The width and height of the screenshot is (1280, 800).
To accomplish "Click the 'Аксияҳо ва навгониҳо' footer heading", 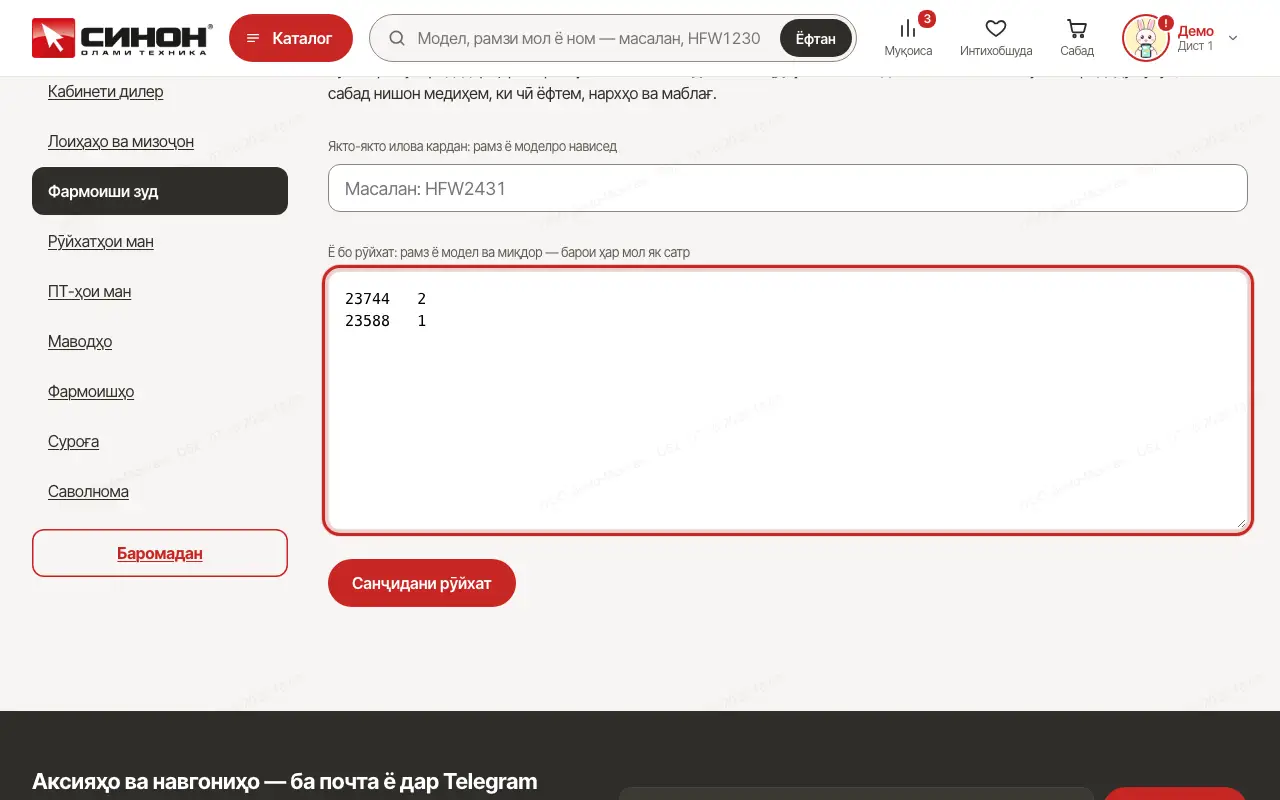I will click(285, 781).
